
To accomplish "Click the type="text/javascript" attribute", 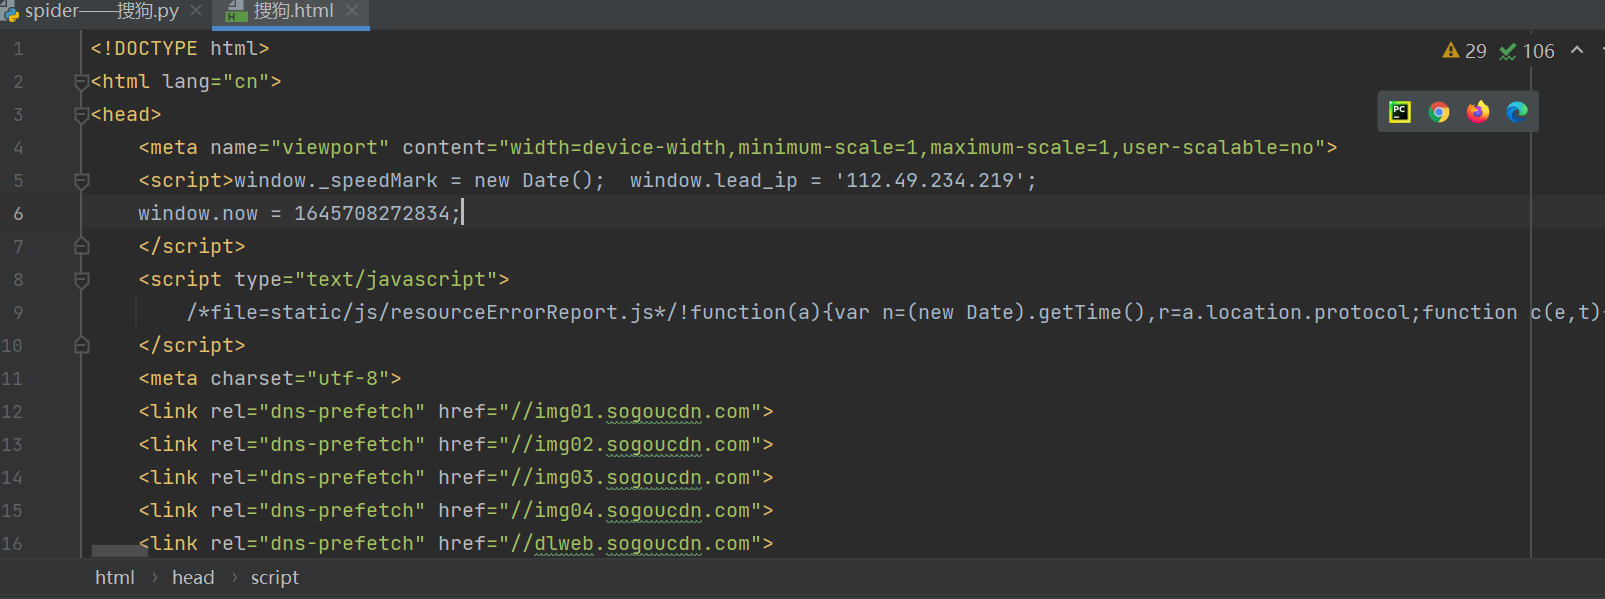I will tap(366, 280).
